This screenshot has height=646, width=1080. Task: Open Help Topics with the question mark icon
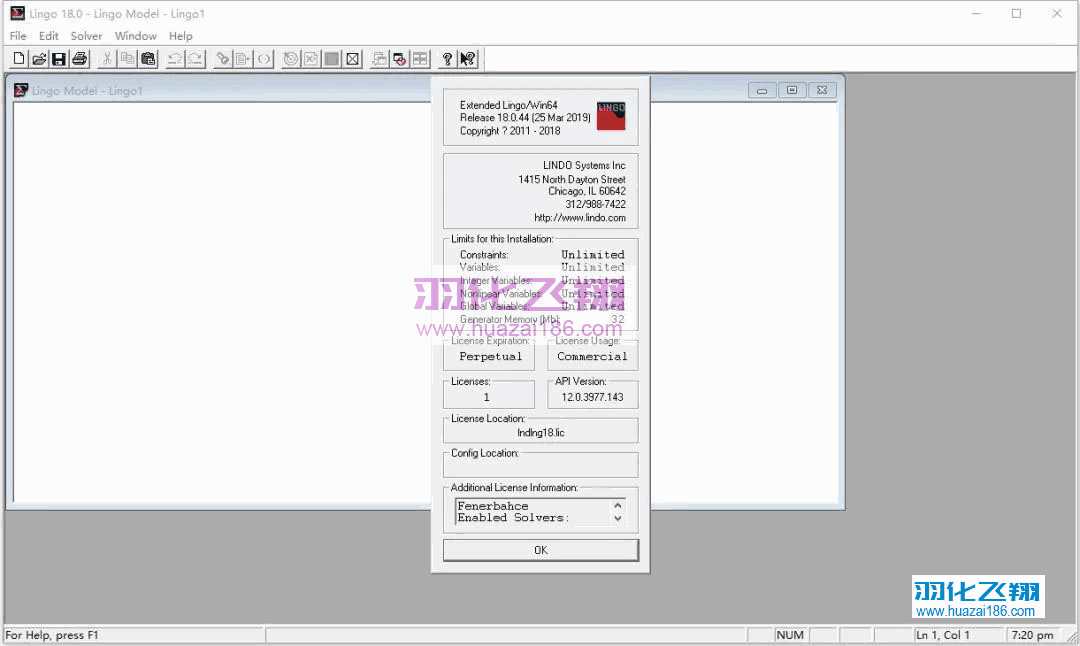(447, 59)
